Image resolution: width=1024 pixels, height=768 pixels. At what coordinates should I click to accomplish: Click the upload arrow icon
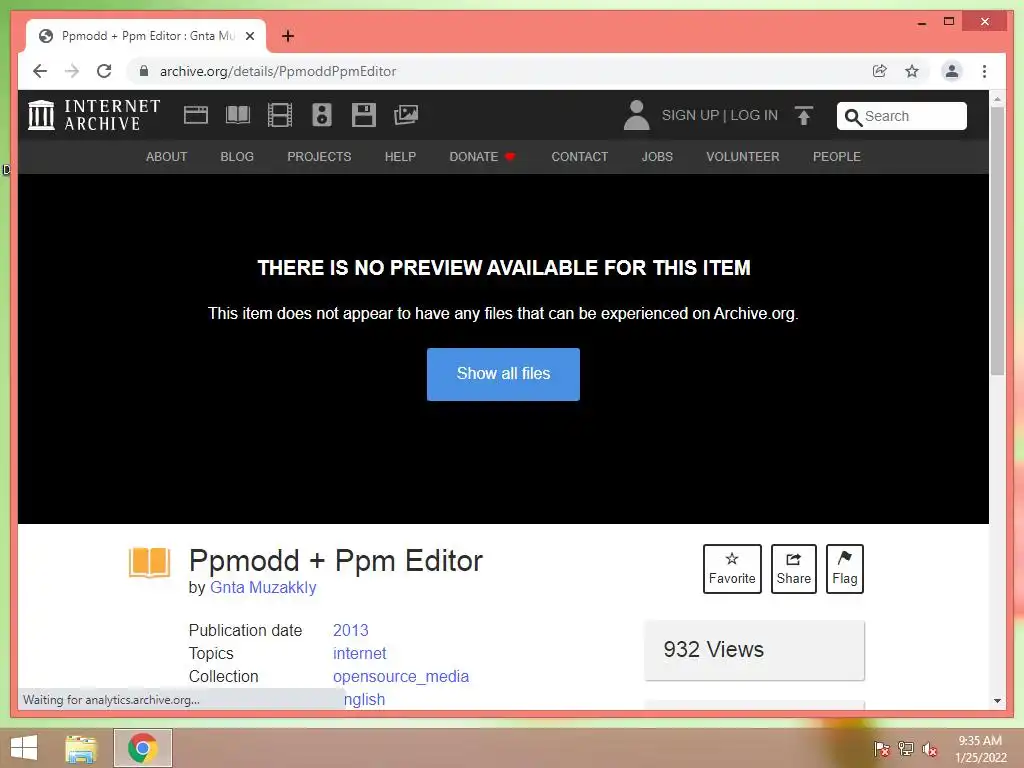pos(804,116)
